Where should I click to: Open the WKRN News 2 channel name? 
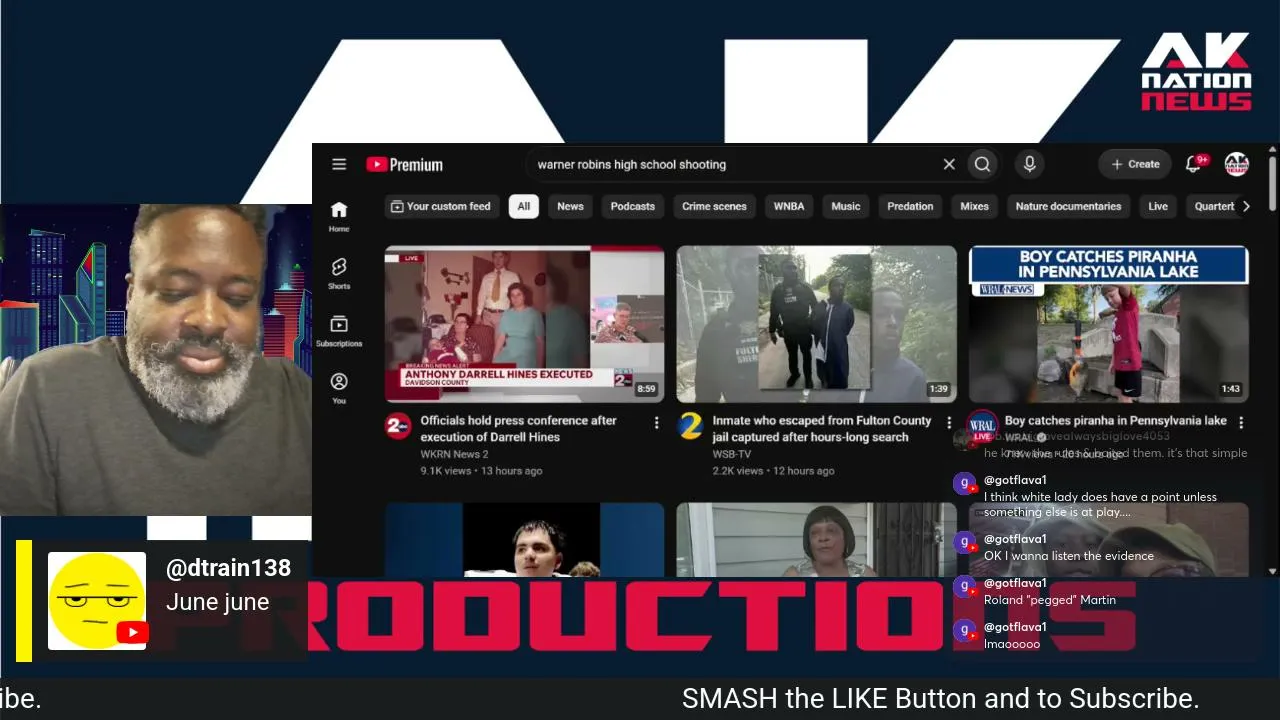(x=454, y=454)
